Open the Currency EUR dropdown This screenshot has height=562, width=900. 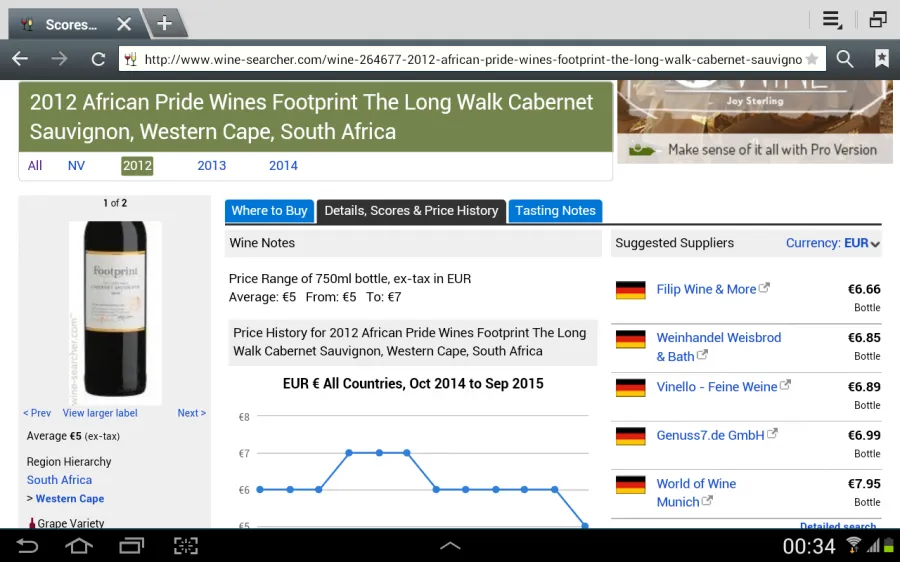coord(832,243)
